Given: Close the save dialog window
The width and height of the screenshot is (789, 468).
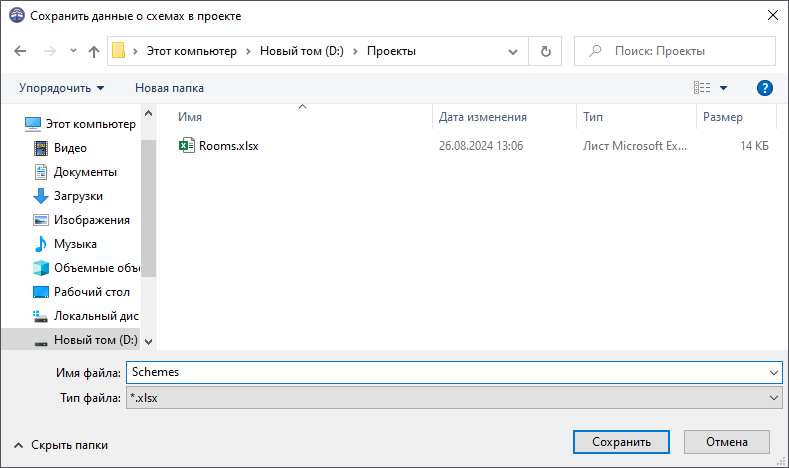Looking at the screenshot, I should point(773,16).
